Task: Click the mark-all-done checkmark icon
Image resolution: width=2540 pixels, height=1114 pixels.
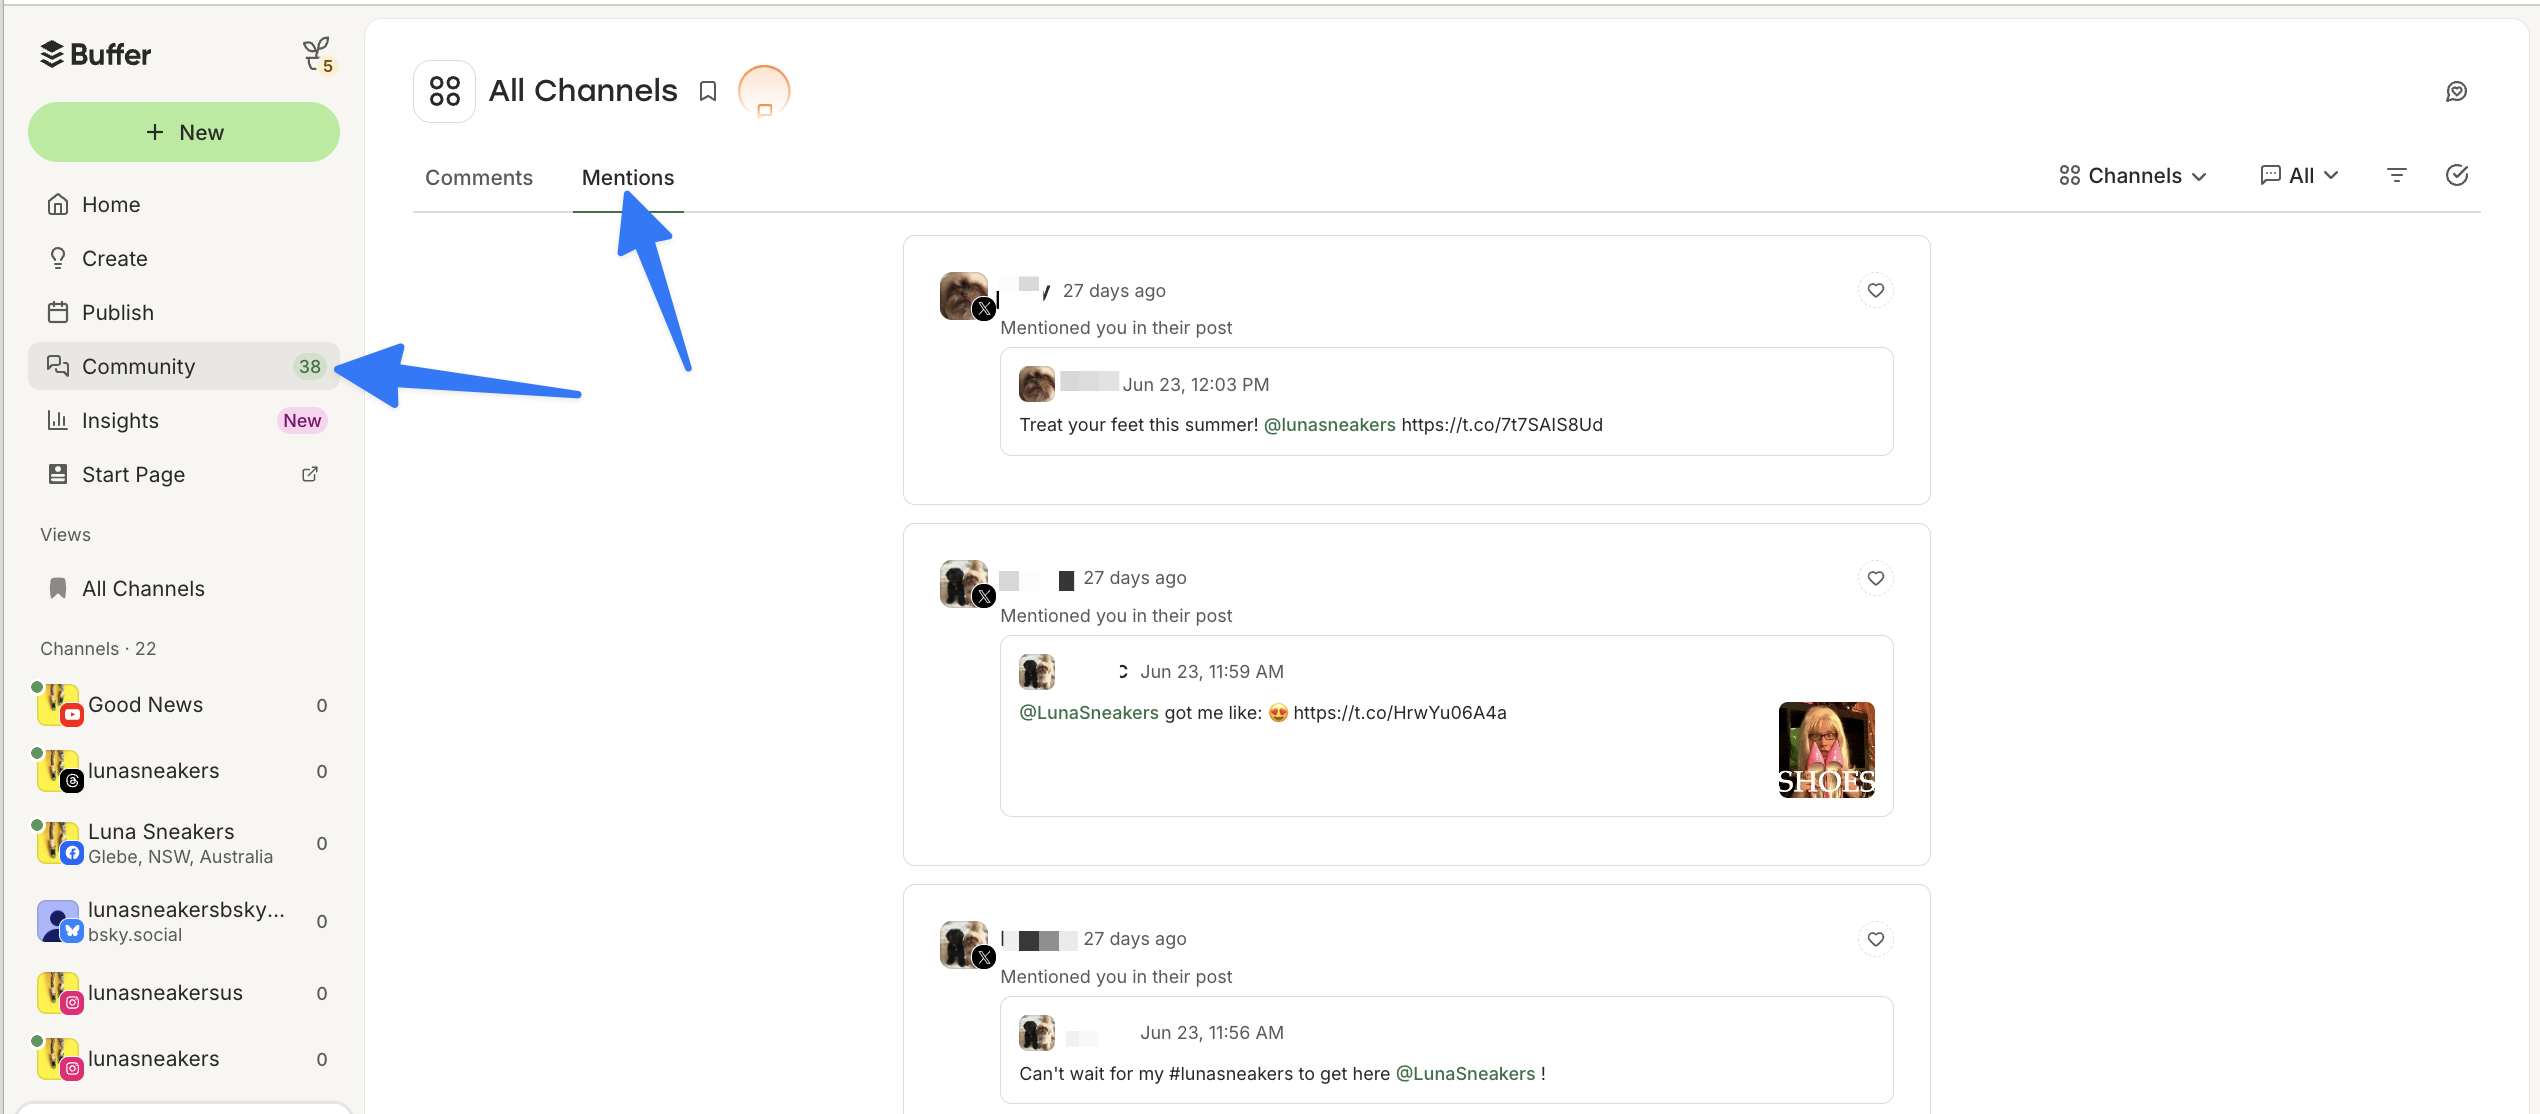Action: tap(2457, 175)
